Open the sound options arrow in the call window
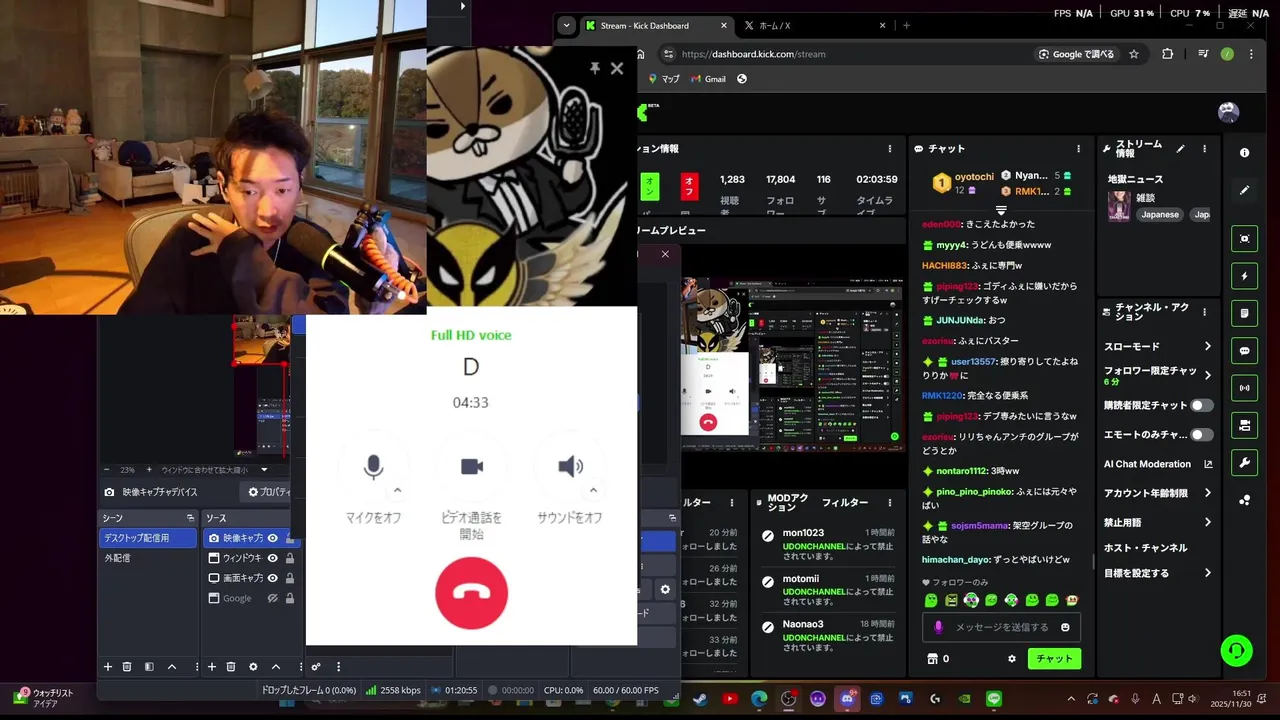Screen dimensions: 1280x720 click(593, 490)
